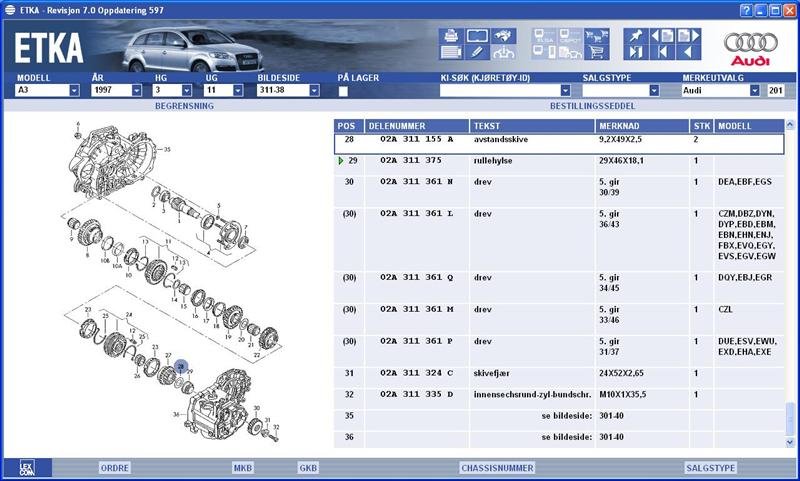Expand the MODELL dropdown showing A3
Image resolution: width=800 pixels, height=481 pixels.
74,90
